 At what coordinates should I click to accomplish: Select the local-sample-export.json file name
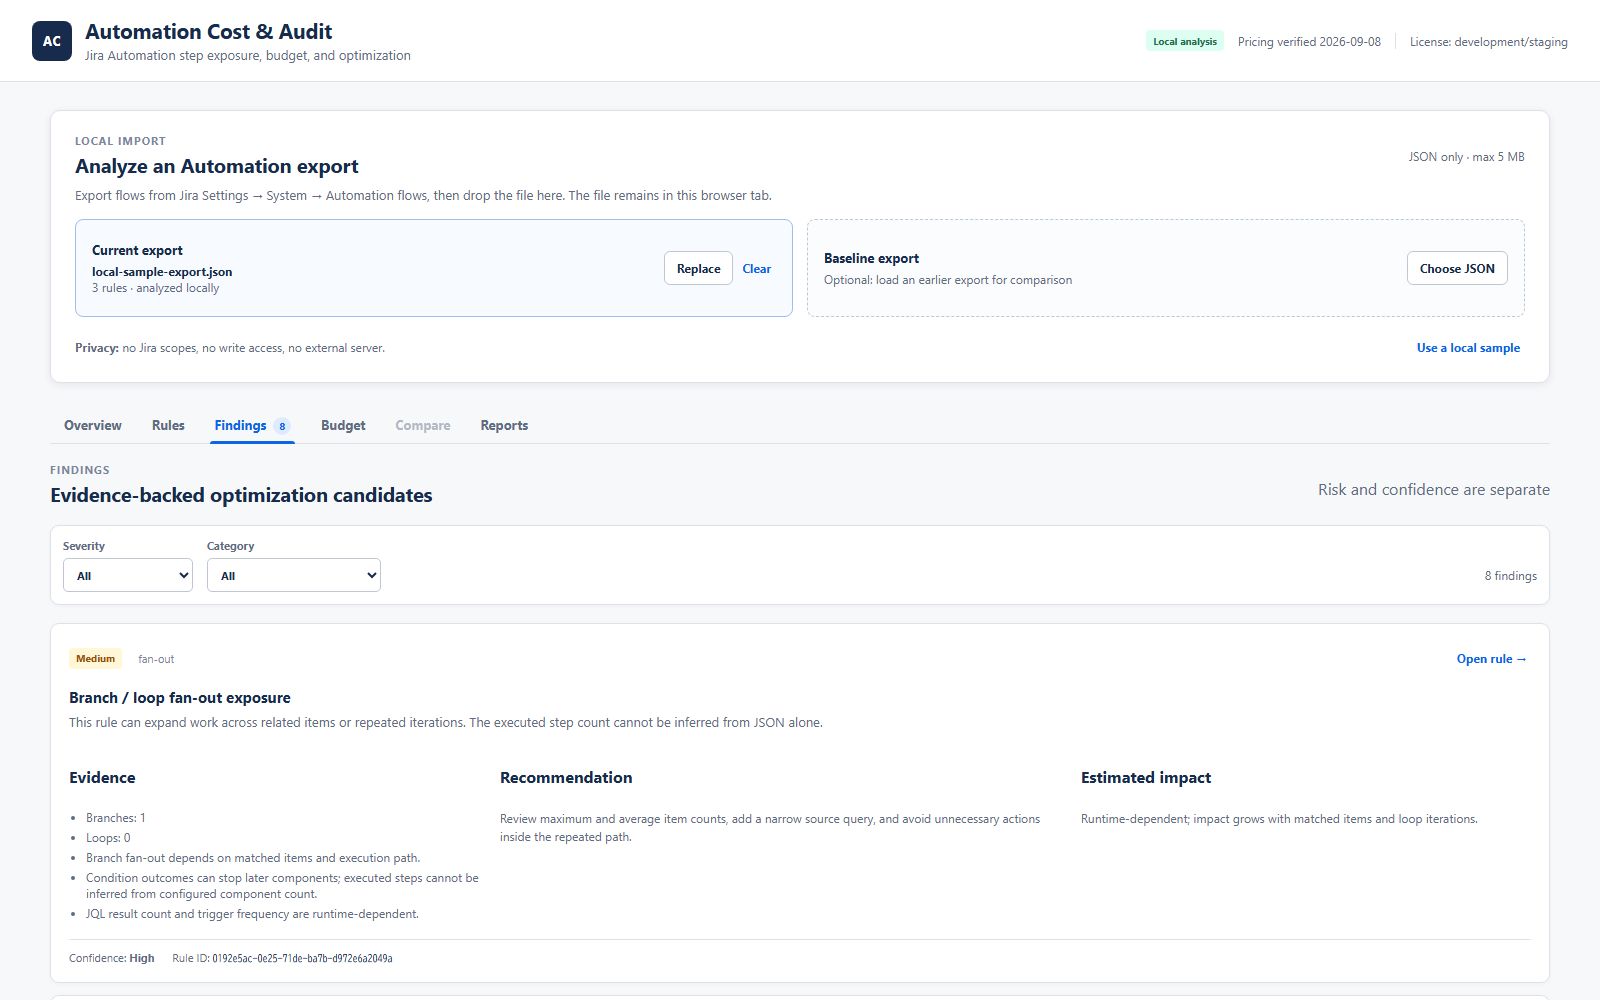click(x=162, y=272)
